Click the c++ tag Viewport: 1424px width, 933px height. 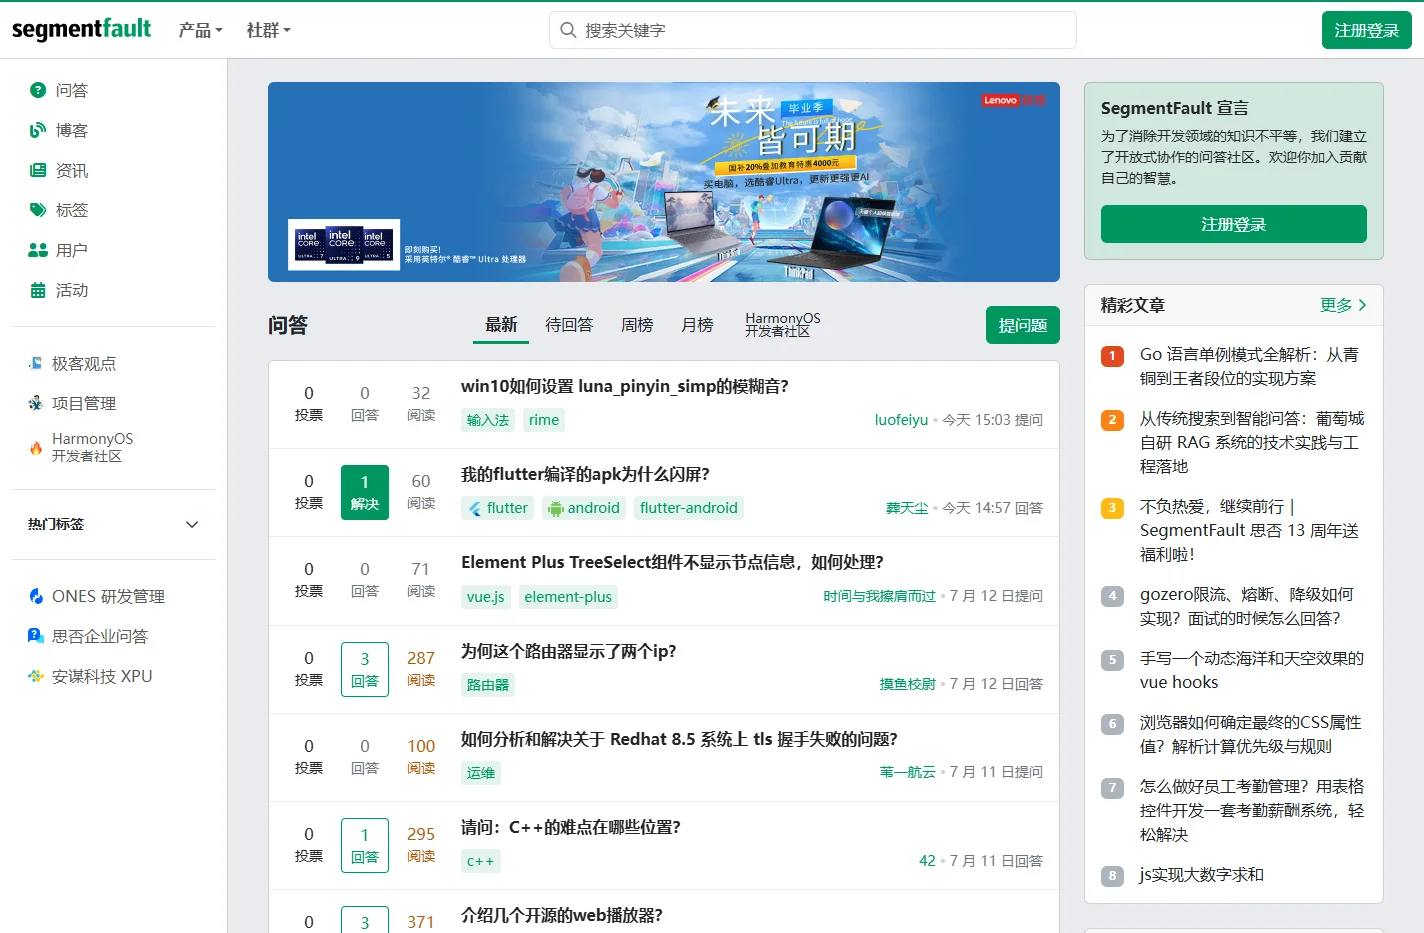click(481, 861)
